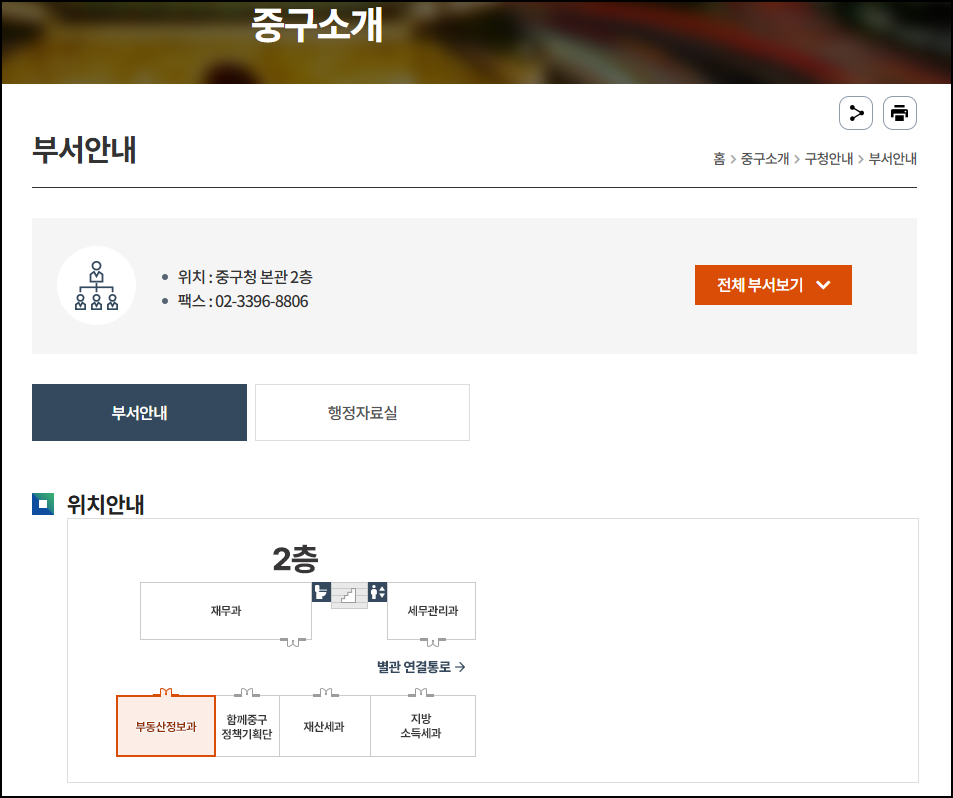The image size is (953, 798).
Task: Select highlighted 부동산정보과 room
Action: point(166,726)
